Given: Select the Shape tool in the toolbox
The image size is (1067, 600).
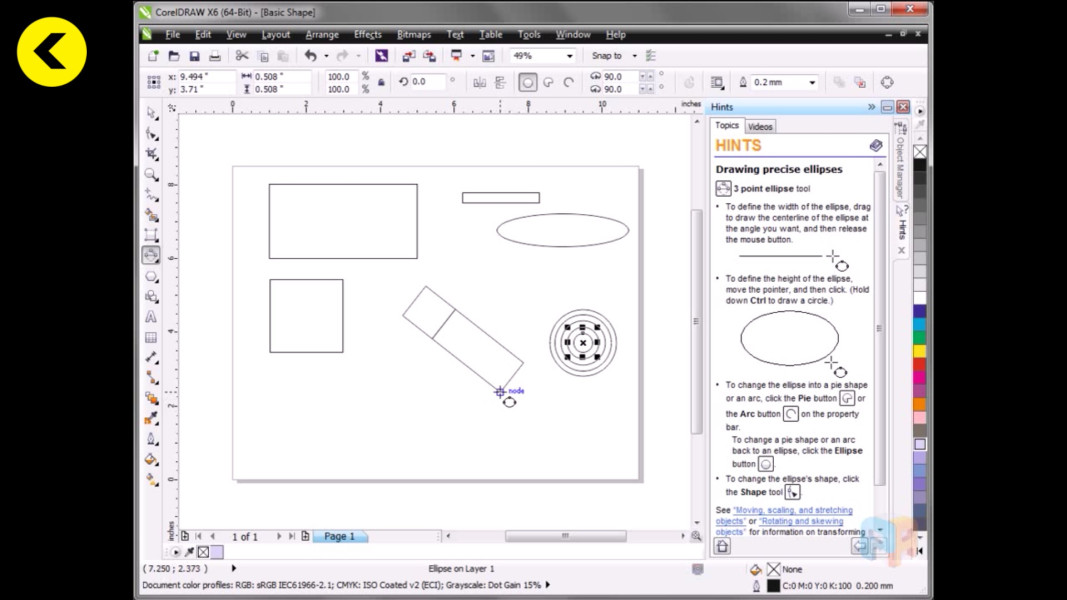Looking at the screenshot, I should point(151,133).
